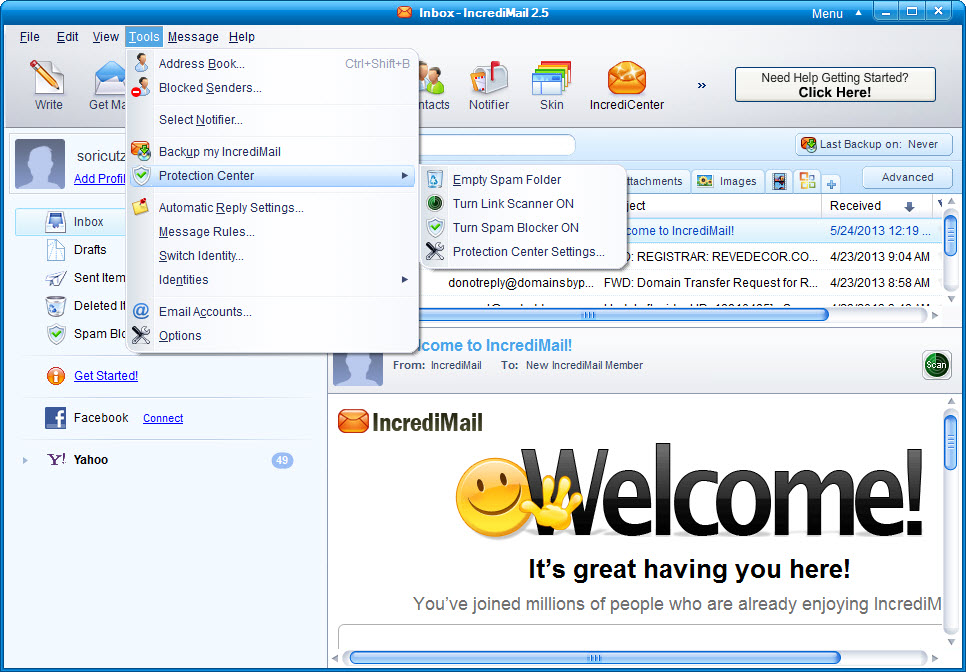
Task: Click the Deleted Items trash icon
Action: 56,306
